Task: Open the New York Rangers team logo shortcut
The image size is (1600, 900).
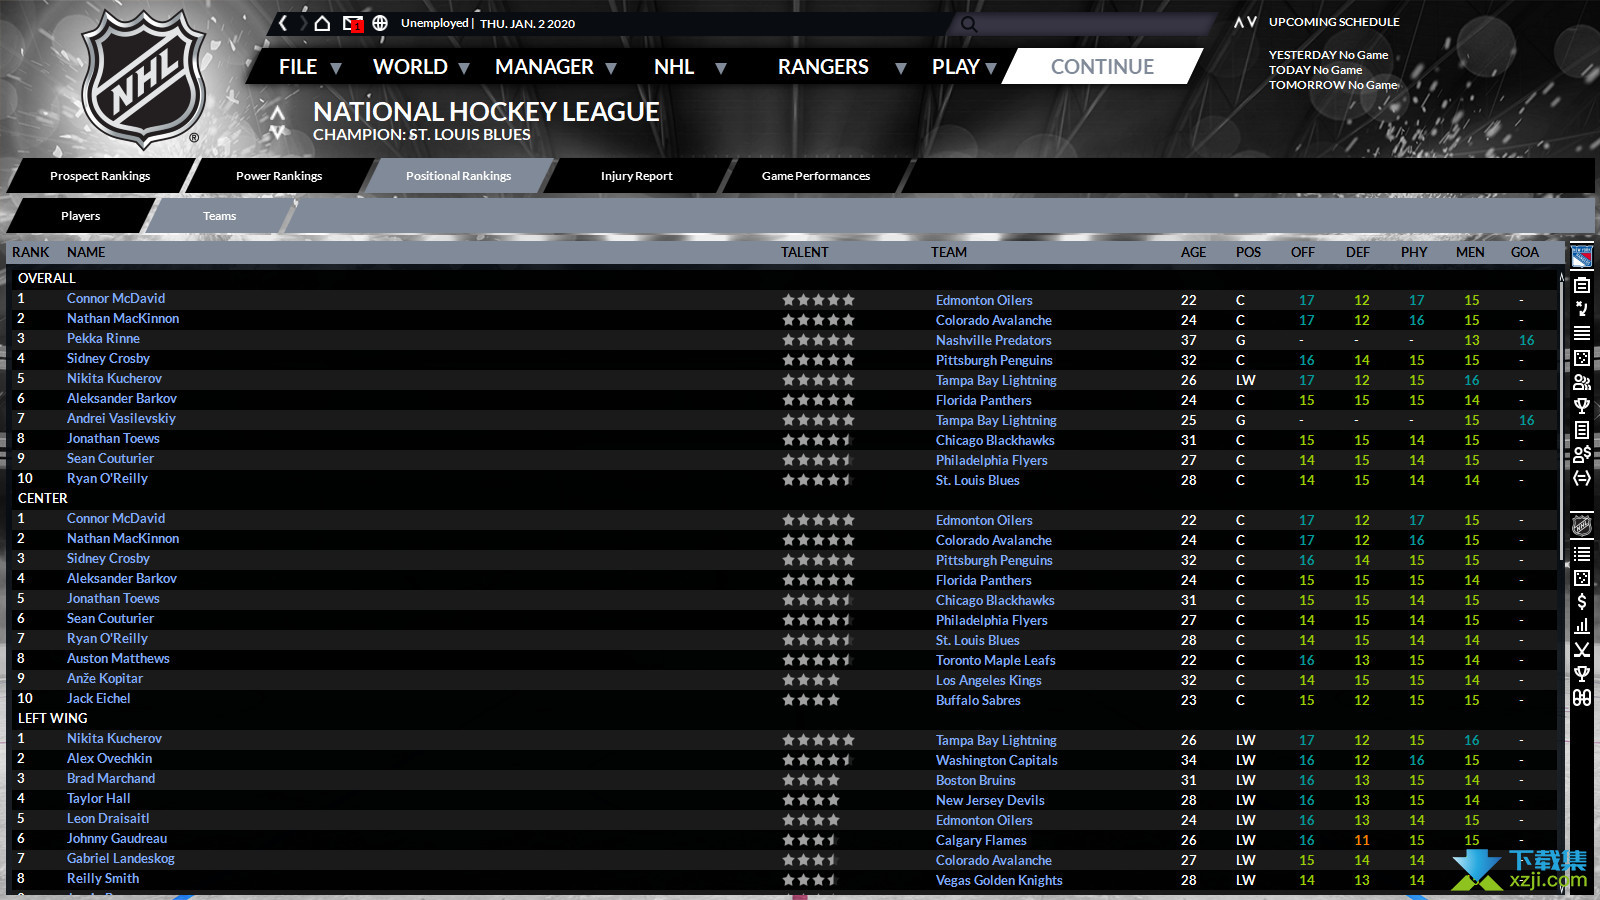Action: 1582,257
